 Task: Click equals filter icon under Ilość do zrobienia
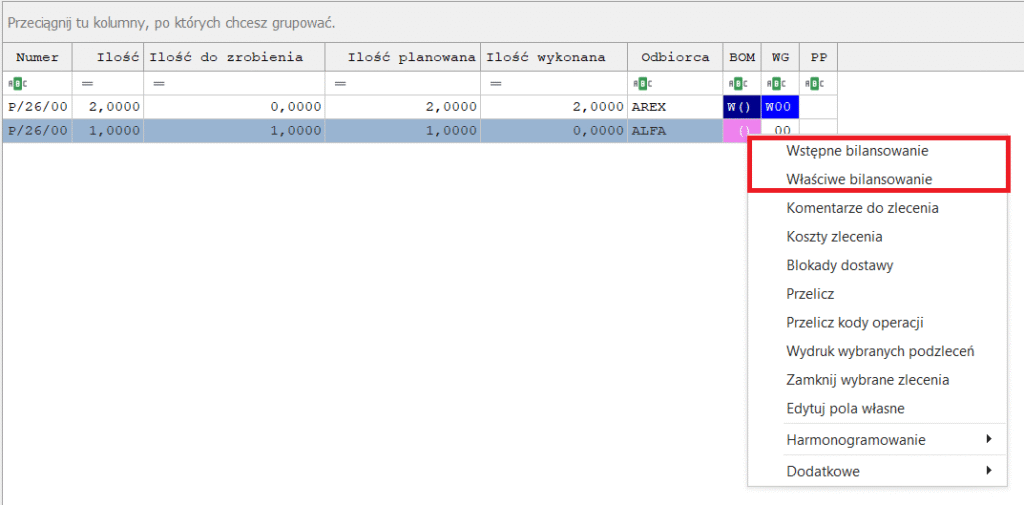[158, 84]
